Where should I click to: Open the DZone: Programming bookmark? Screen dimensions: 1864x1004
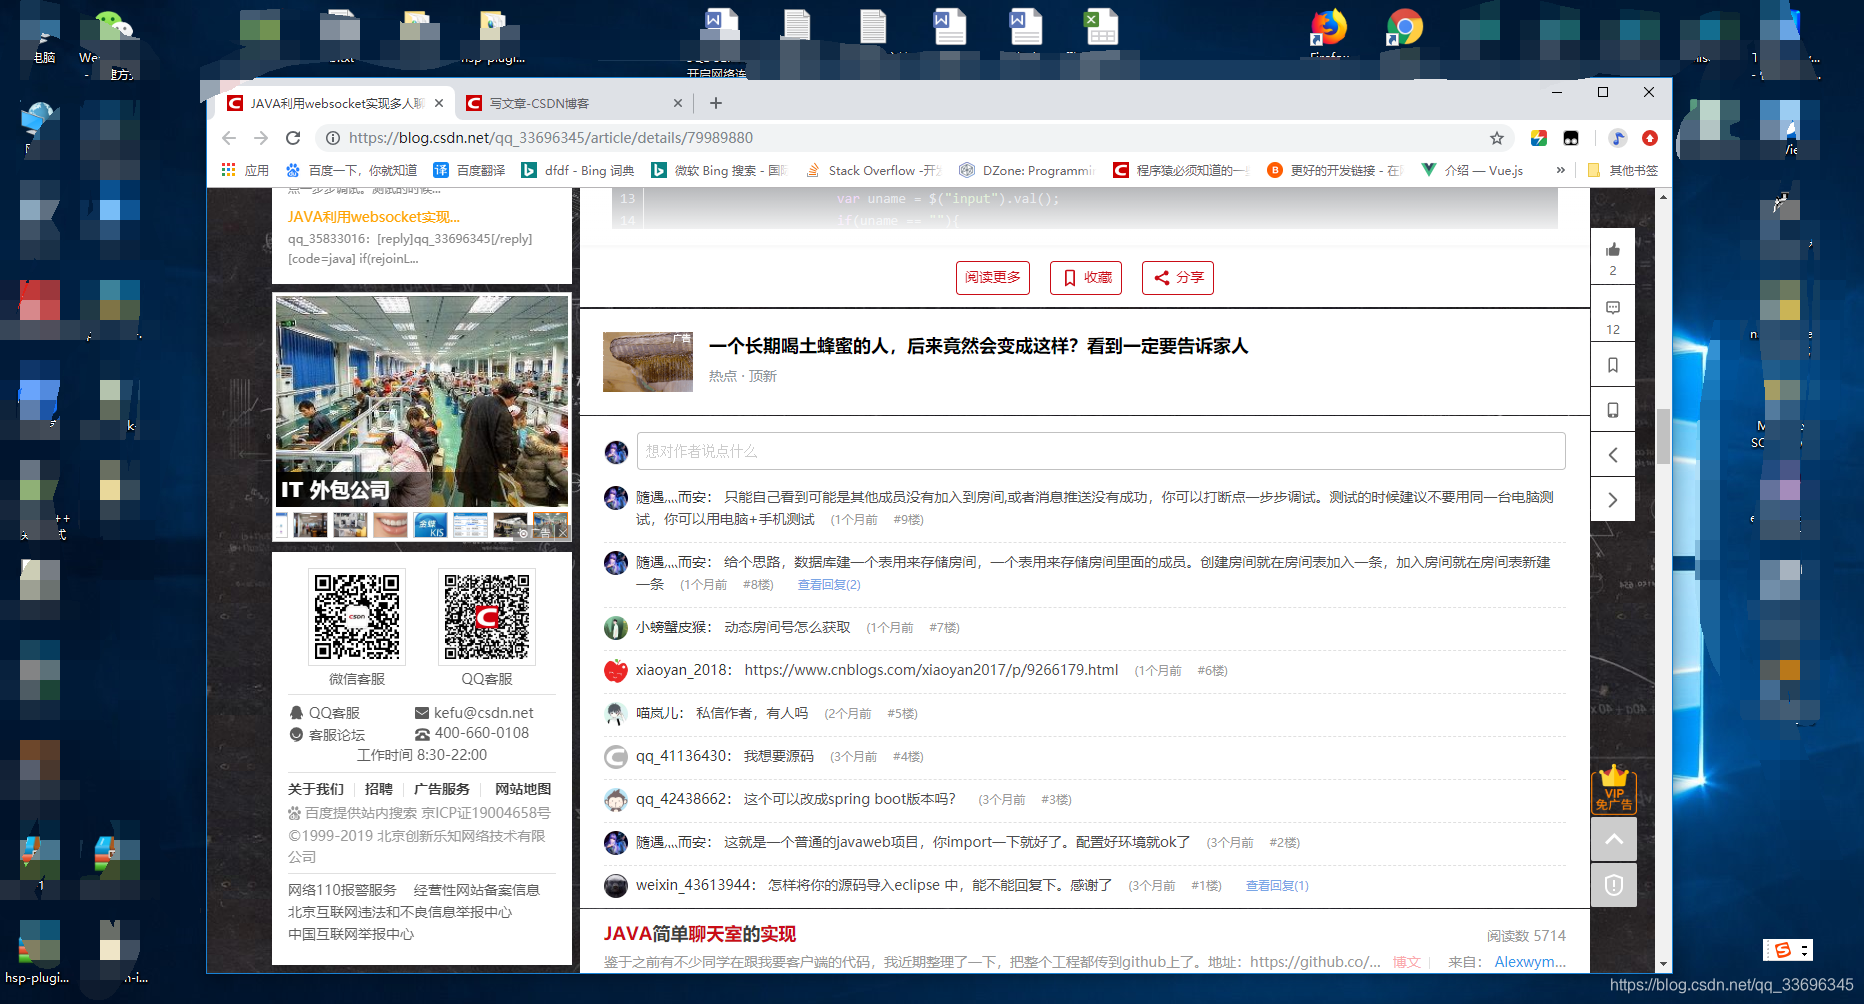pos(1026,170)
